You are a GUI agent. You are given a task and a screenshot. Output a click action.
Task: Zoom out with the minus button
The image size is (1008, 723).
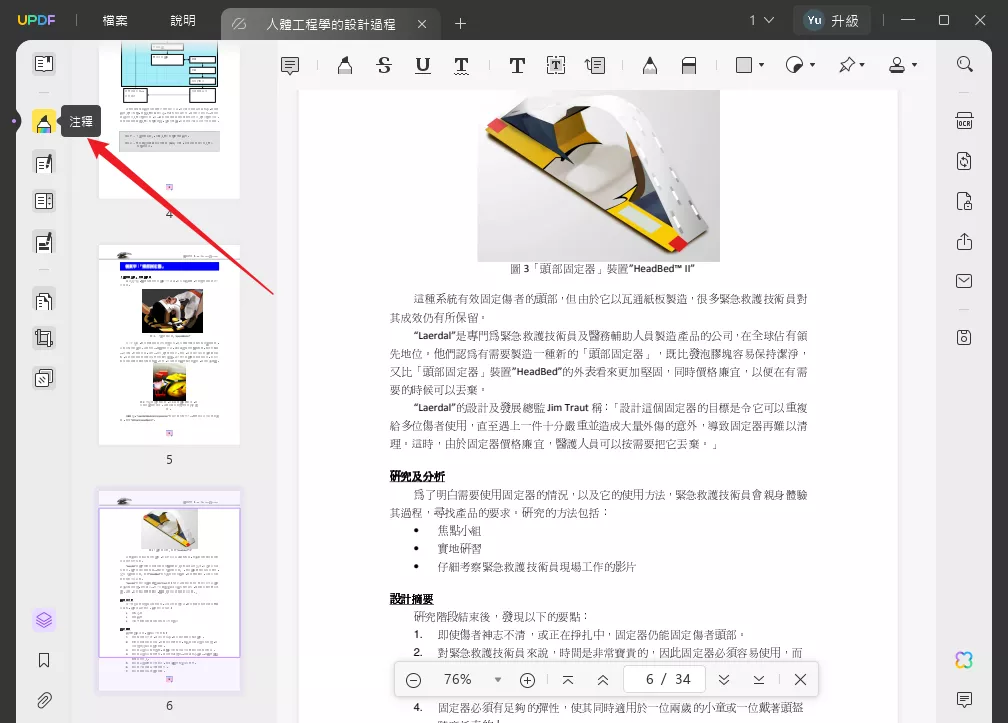click(x=413, y=680)
